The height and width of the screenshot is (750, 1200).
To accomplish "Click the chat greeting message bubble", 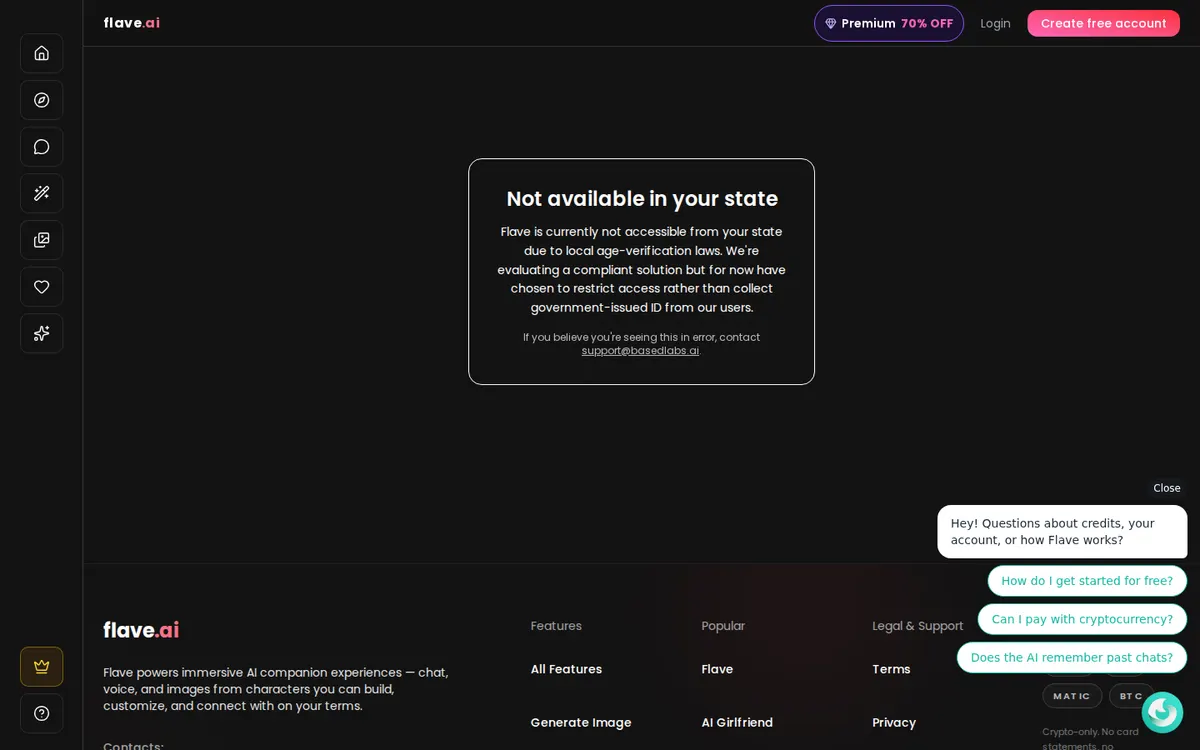I will tap(1062, 532).
